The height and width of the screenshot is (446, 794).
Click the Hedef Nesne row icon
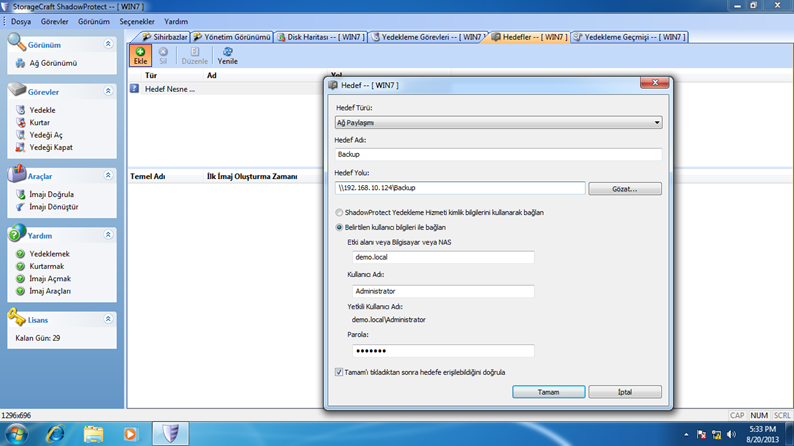(x=134, y=89)
